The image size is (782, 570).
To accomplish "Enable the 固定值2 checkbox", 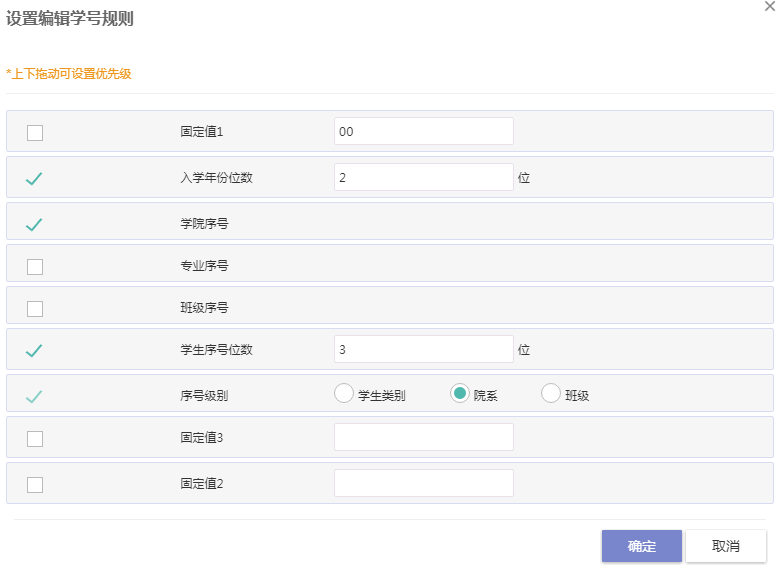I will [35, 484].
